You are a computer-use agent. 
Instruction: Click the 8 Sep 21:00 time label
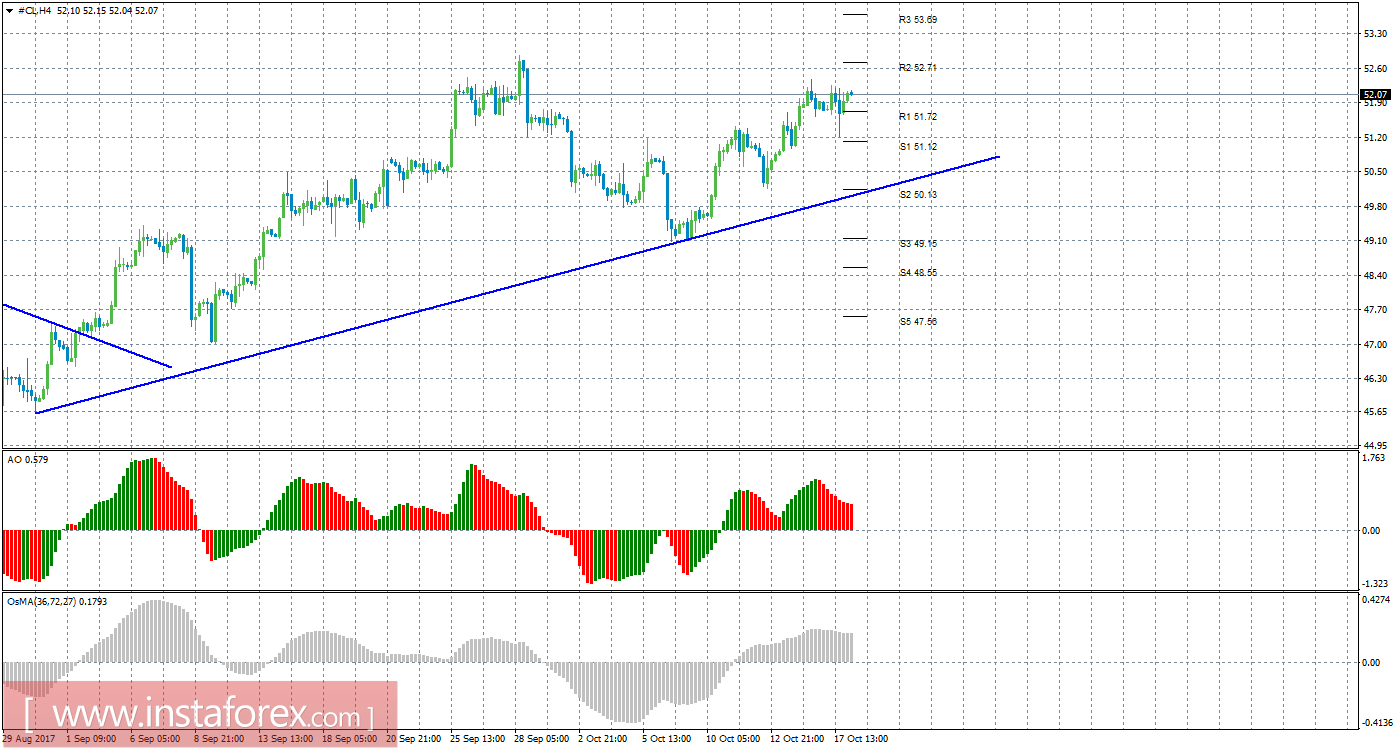tap(219, 739)
